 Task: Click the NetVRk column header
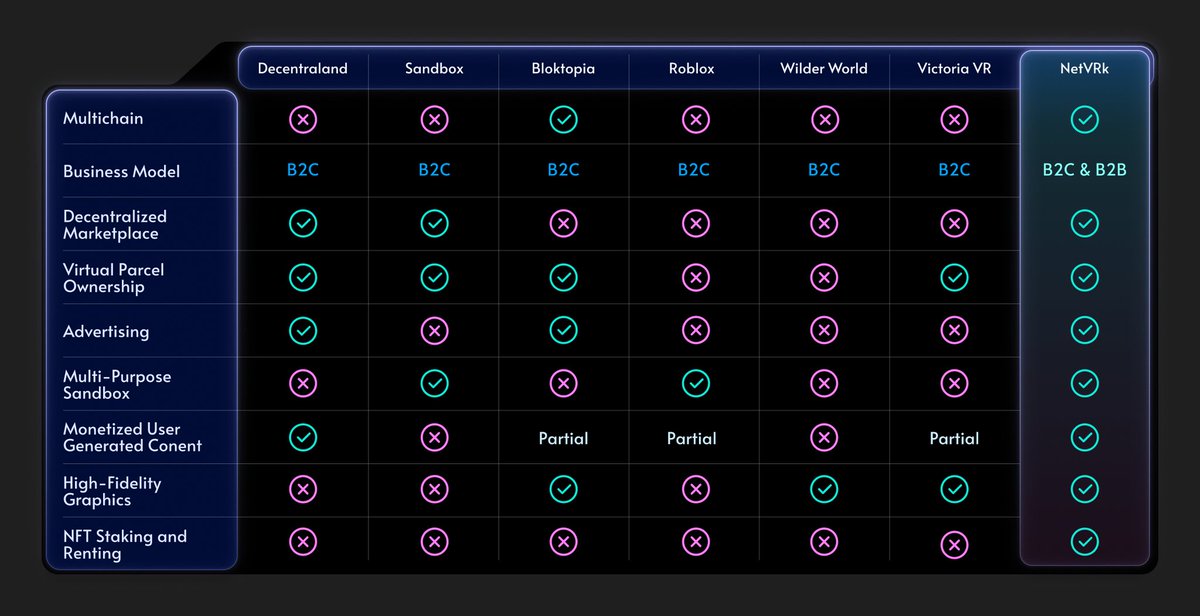[x=1085, y=69]
